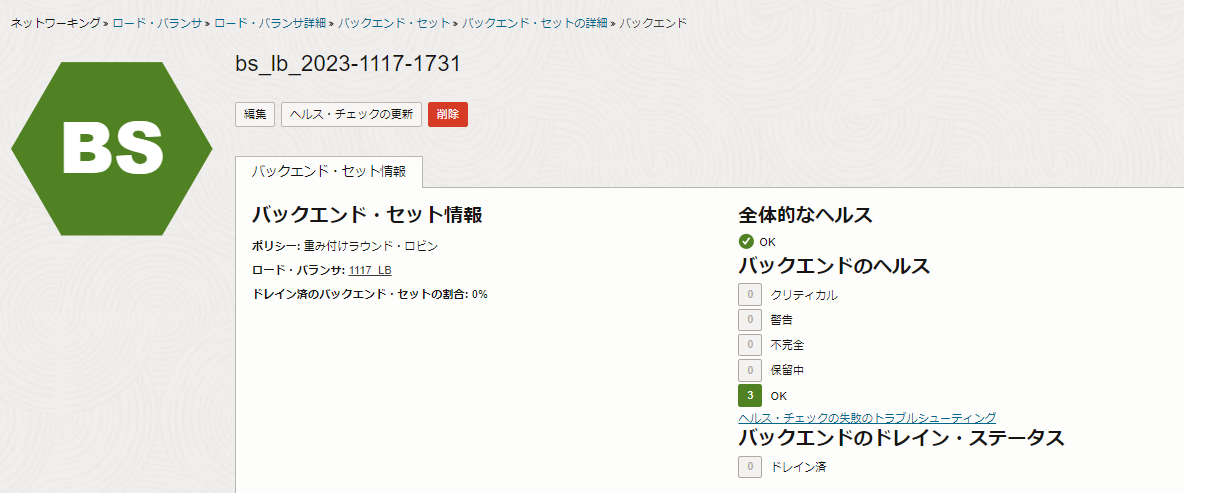Open the 1117_LB load balancer link
Viewport: 1210px width, 493px height.
pyautogui.click(x=370, y=270)
